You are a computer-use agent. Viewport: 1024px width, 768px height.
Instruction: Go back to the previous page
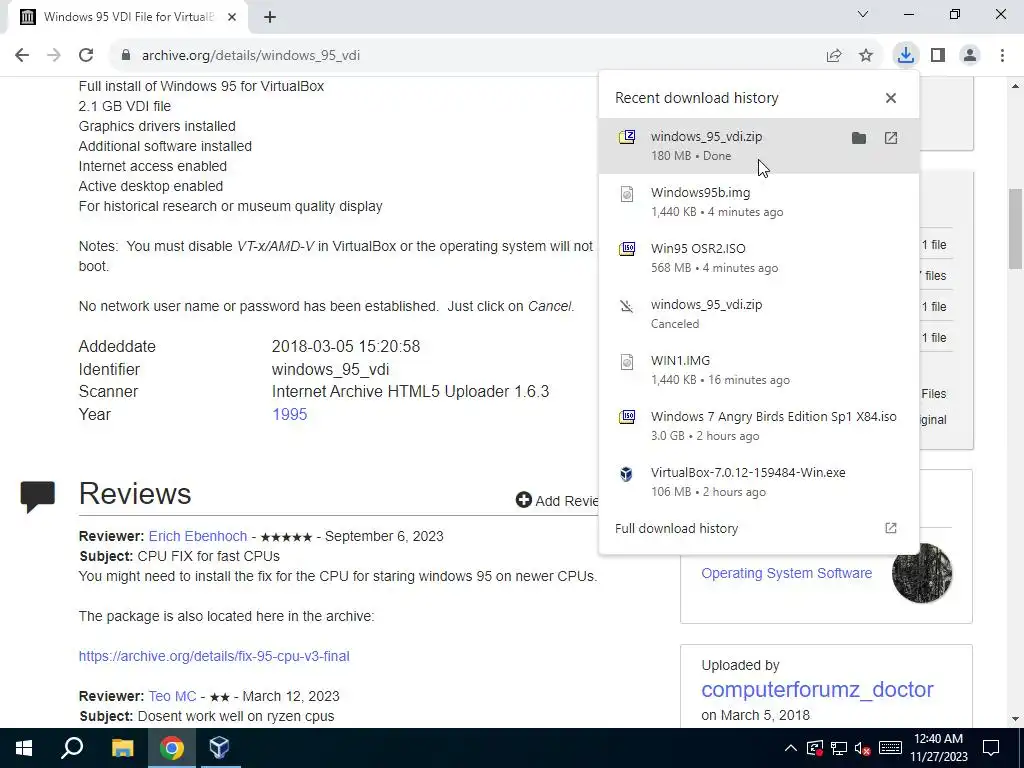point(22,56)
